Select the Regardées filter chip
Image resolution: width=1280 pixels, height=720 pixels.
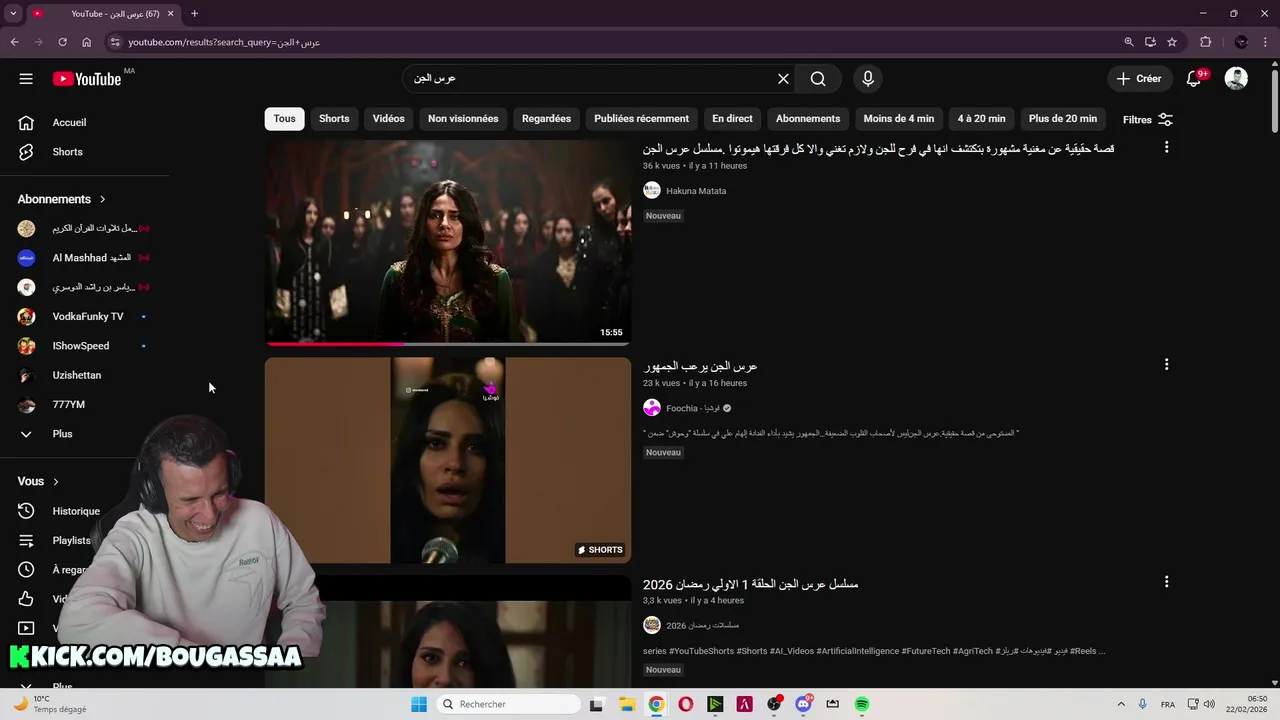[x=546, y=119]
